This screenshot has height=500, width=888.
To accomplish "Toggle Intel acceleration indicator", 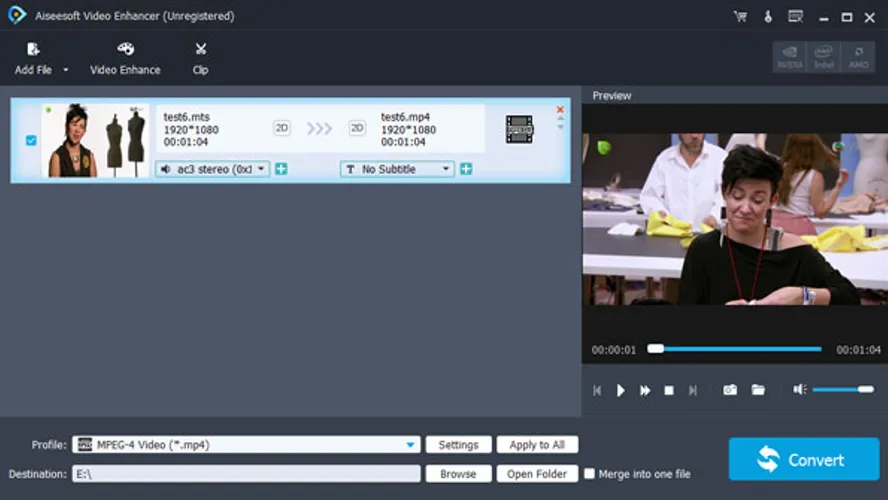I will click(823, 57).
